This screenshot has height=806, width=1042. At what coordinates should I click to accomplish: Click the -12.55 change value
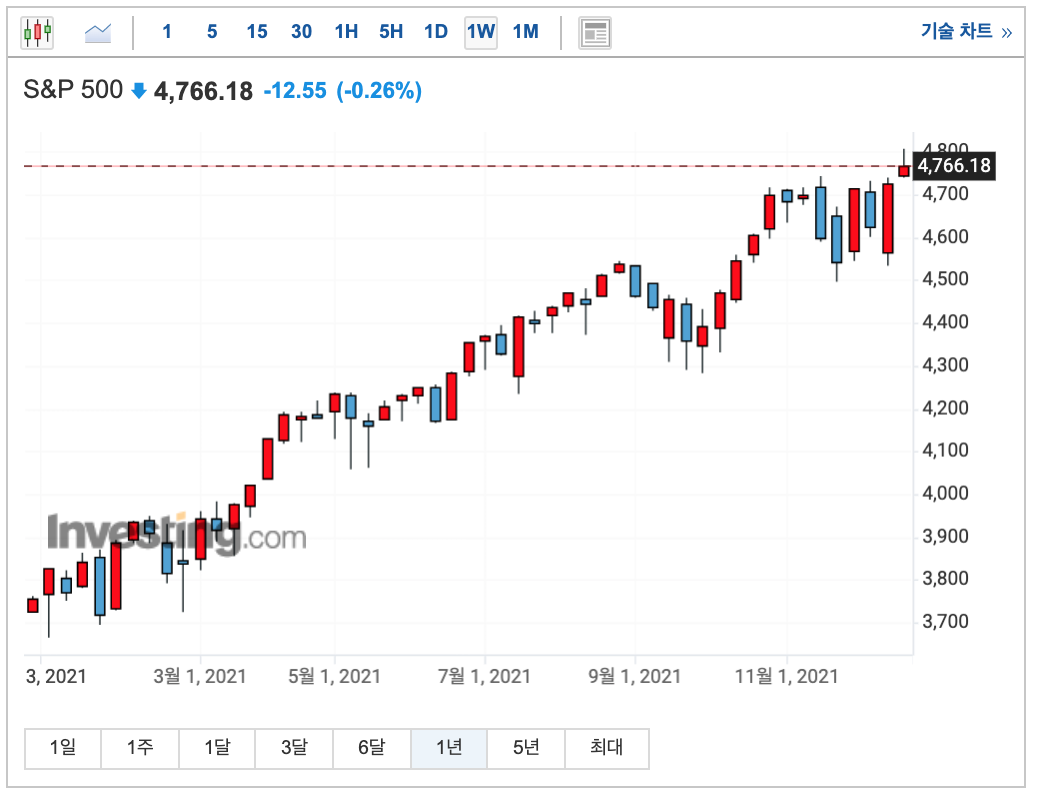pos(295,90)
